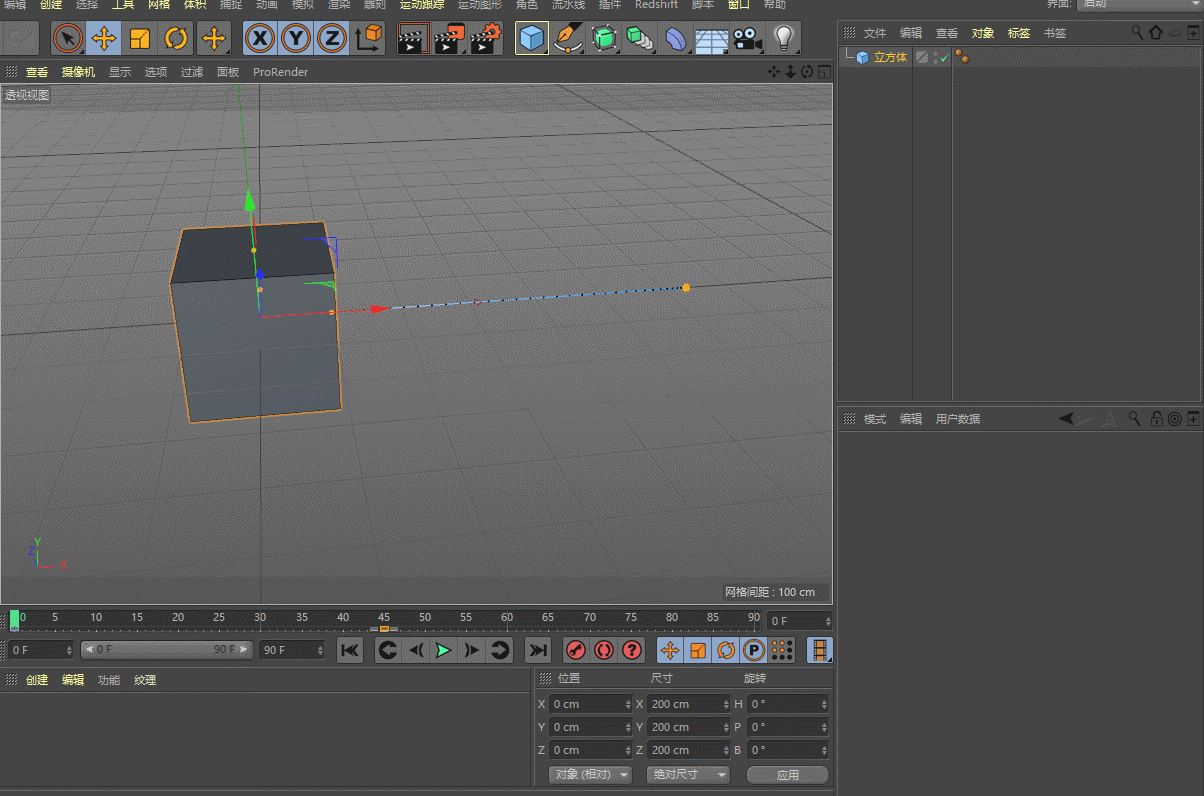Click frame 45 on timeline ruler

pyautogui.click(x=384, y=619)
